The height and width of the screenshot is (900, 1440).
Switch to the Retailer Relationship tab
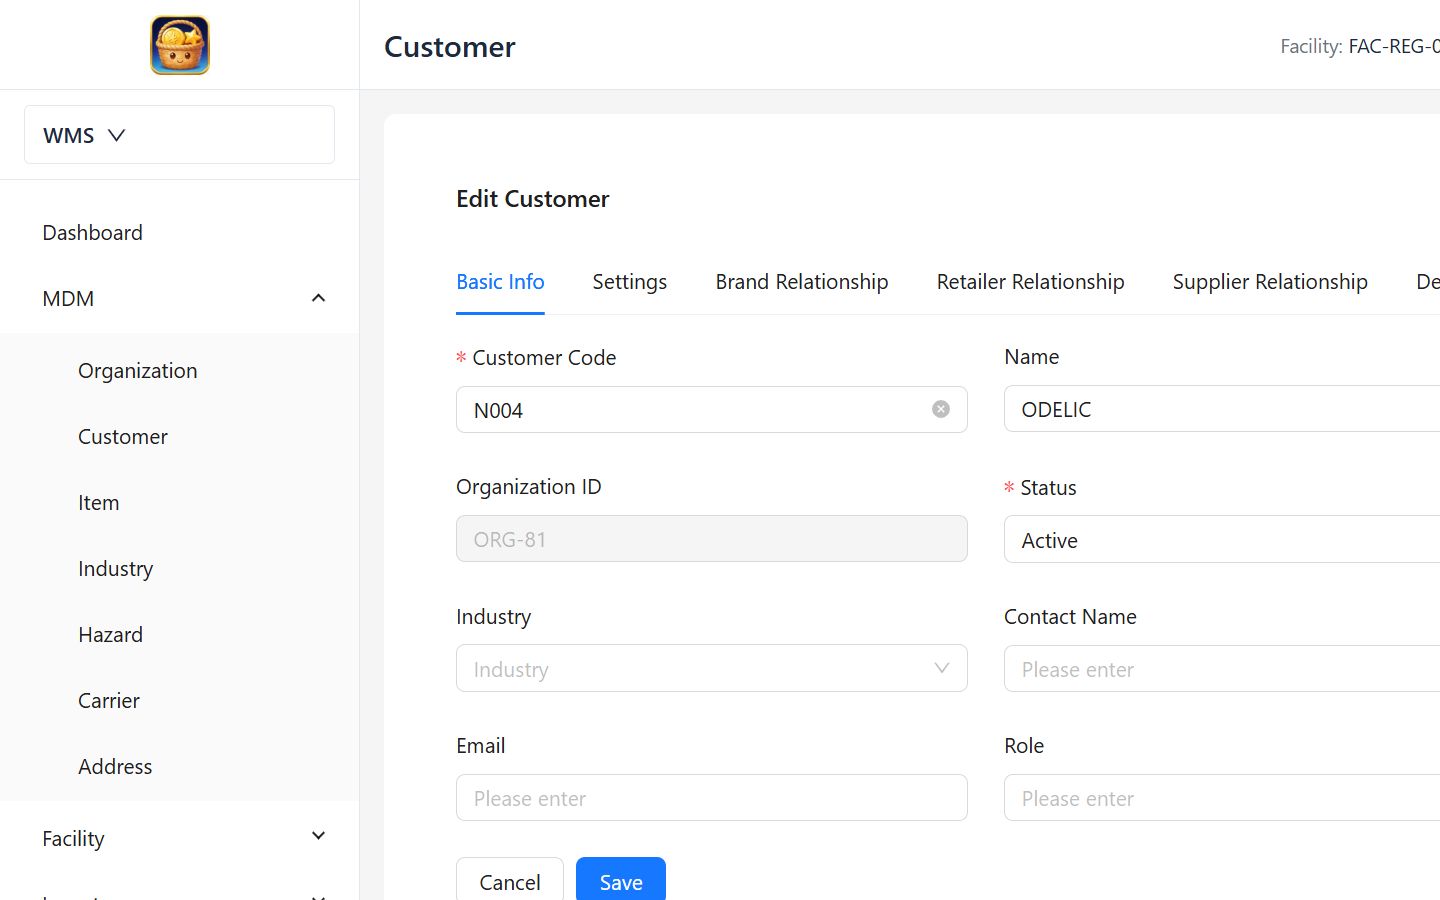pyautogui.click(x=1030, y=282)
